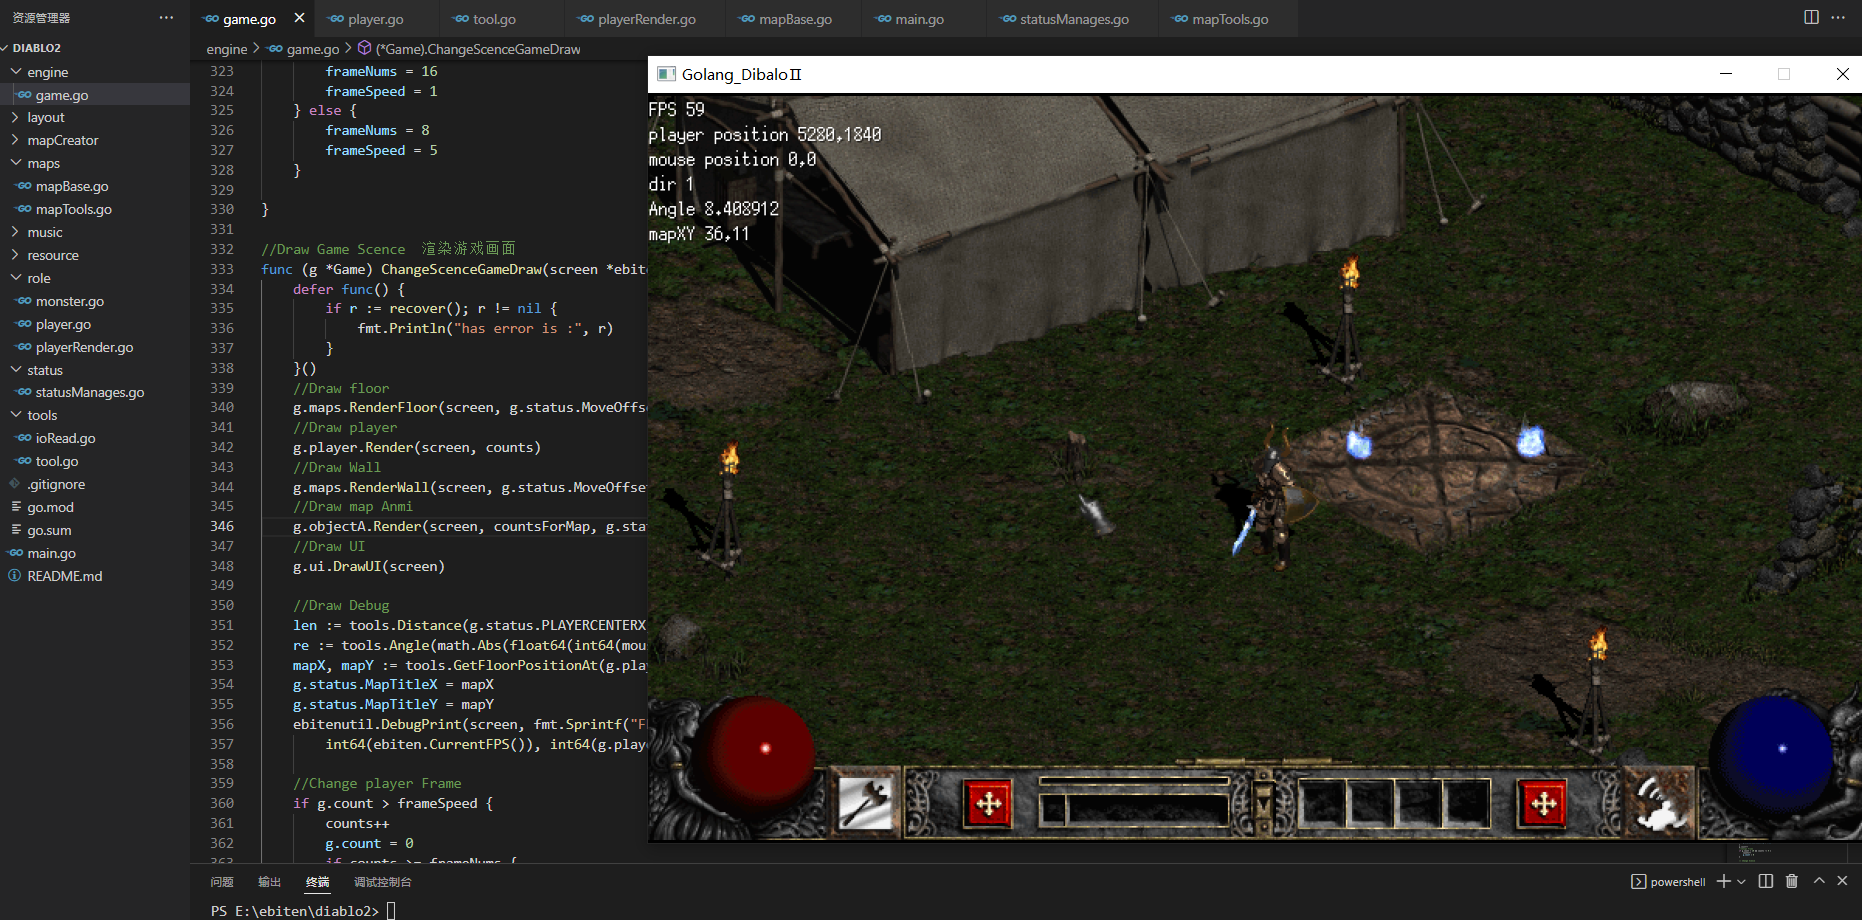The width and height of the screenshot is (1862, 920).
Task: Switch to player.go tab
Action: (x=375, y=19)
